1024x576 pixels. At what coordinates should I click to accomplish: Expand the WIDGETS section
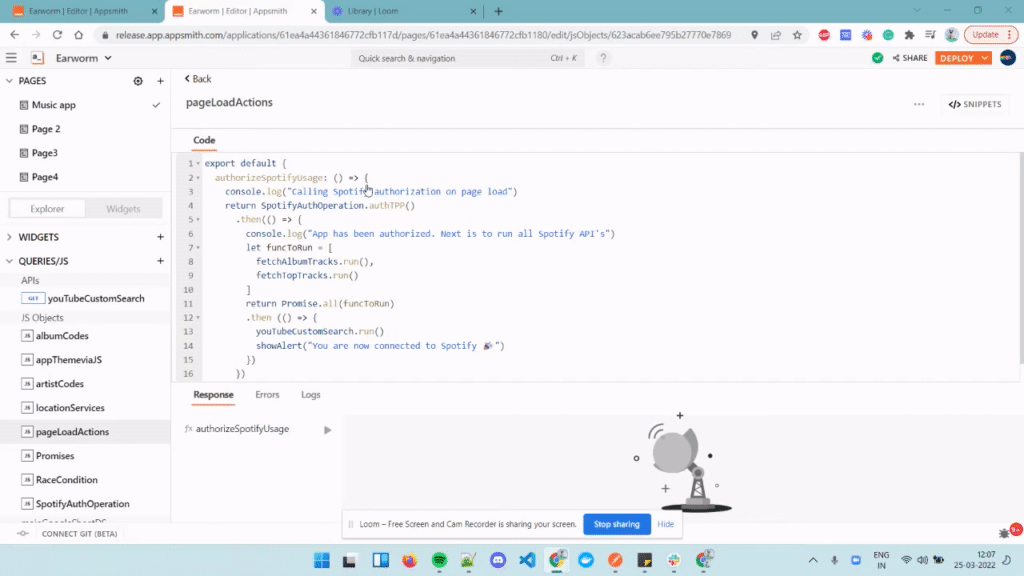click(x=9, y=237)
